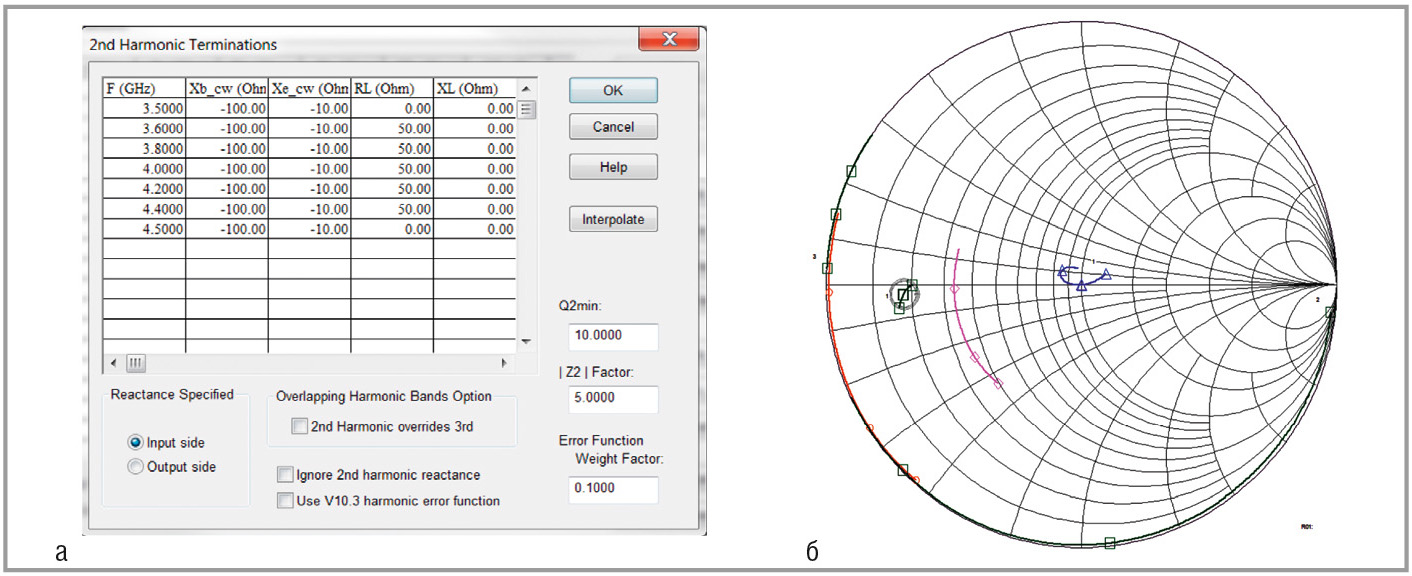Check Ignore 2nd harmonic reactance
Viewport: 1412px width, 576px height.
pyautogui.click(x=286, y=475)
